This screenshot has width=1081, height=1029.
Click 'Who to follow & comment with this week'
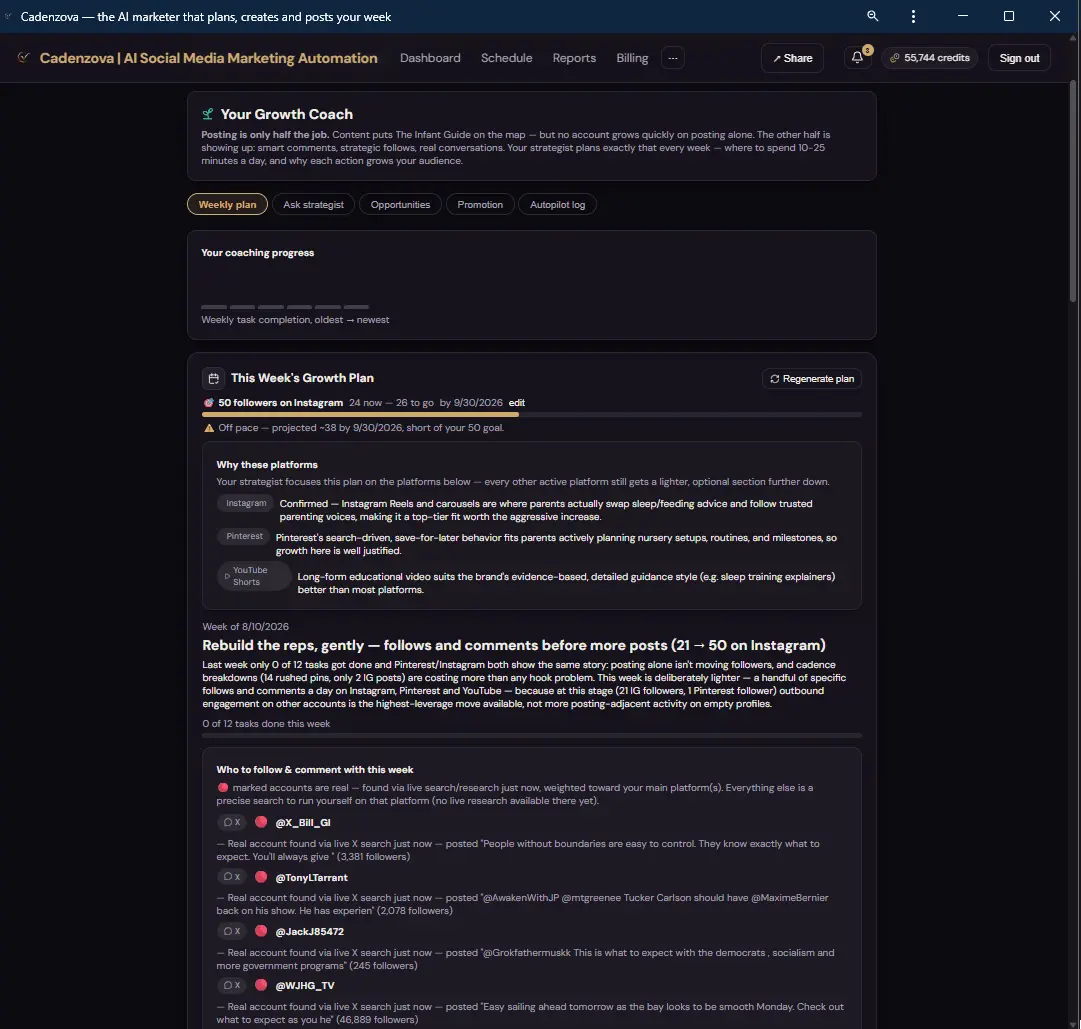click(314, 770)
